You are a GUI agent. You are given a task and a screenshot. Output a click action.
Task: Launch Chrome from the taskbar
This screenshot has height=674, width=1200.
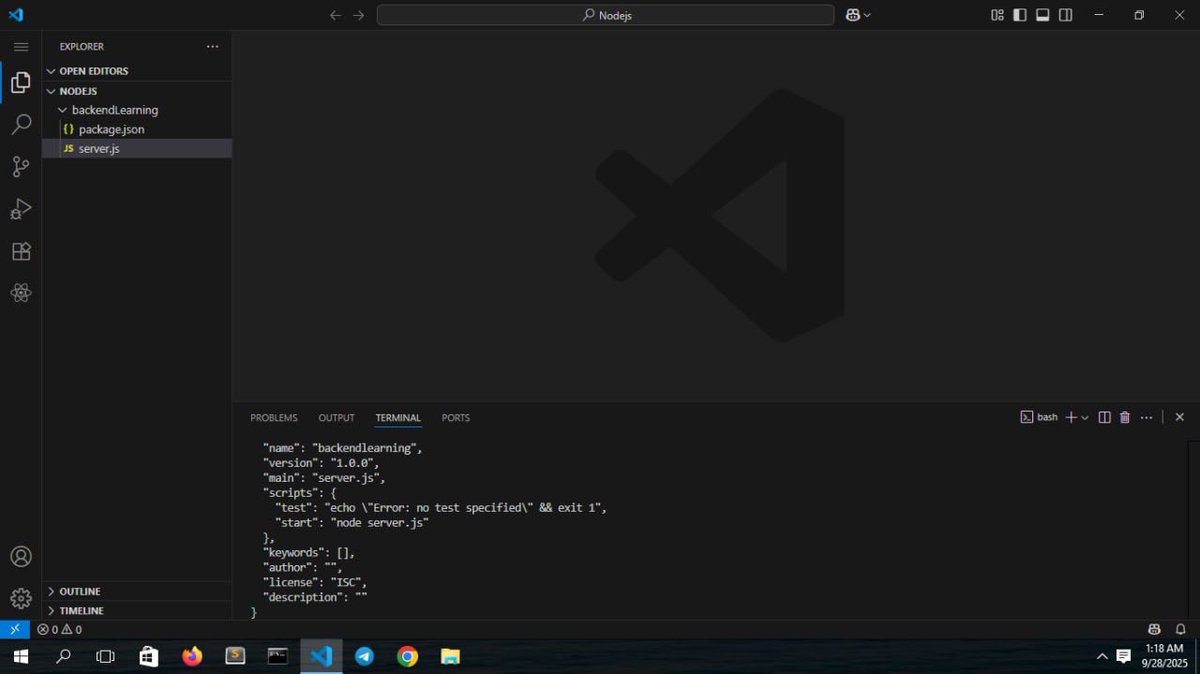(407, 657)
